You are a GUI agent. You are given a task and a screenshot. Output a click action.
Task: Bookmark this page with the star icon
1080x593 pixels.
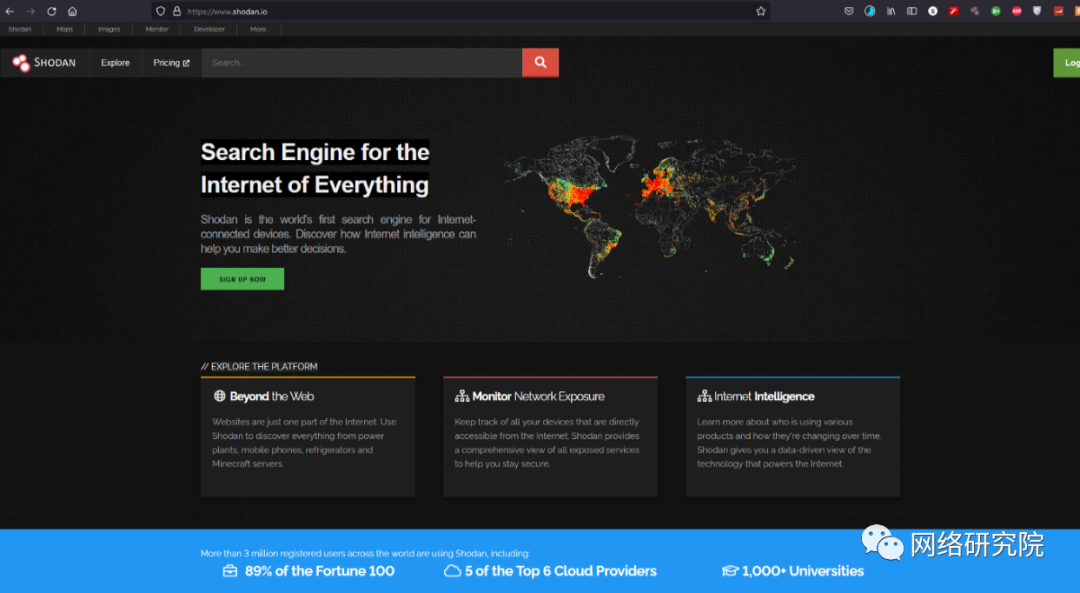(x=760, y=11)
